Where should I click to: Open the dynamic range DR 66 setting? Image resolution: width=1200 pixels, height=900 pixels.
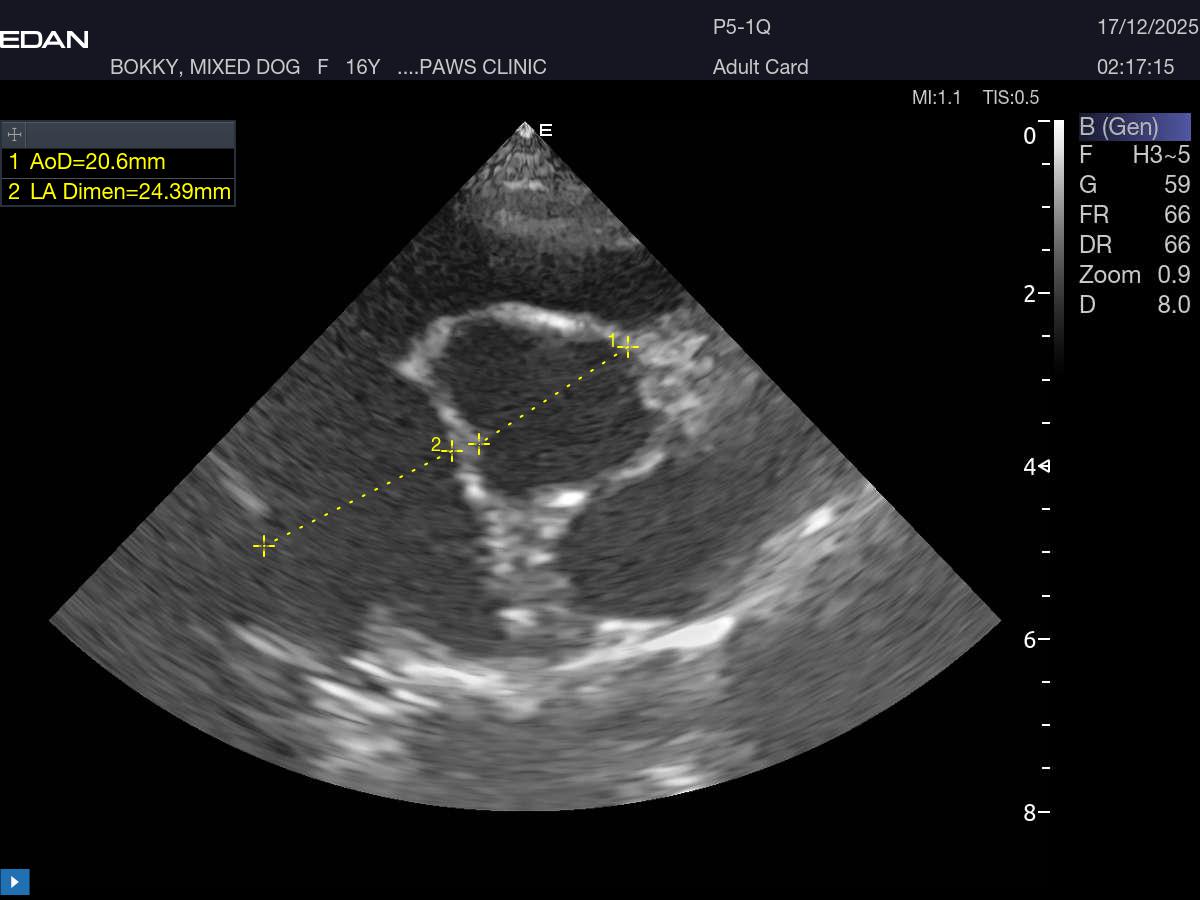click(1134, 245)
